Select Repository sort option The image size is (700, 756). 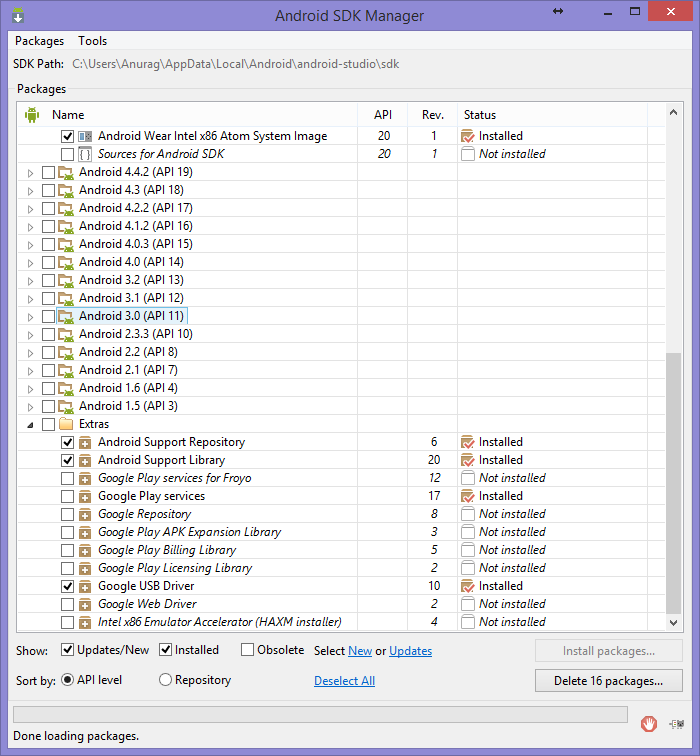165,680
